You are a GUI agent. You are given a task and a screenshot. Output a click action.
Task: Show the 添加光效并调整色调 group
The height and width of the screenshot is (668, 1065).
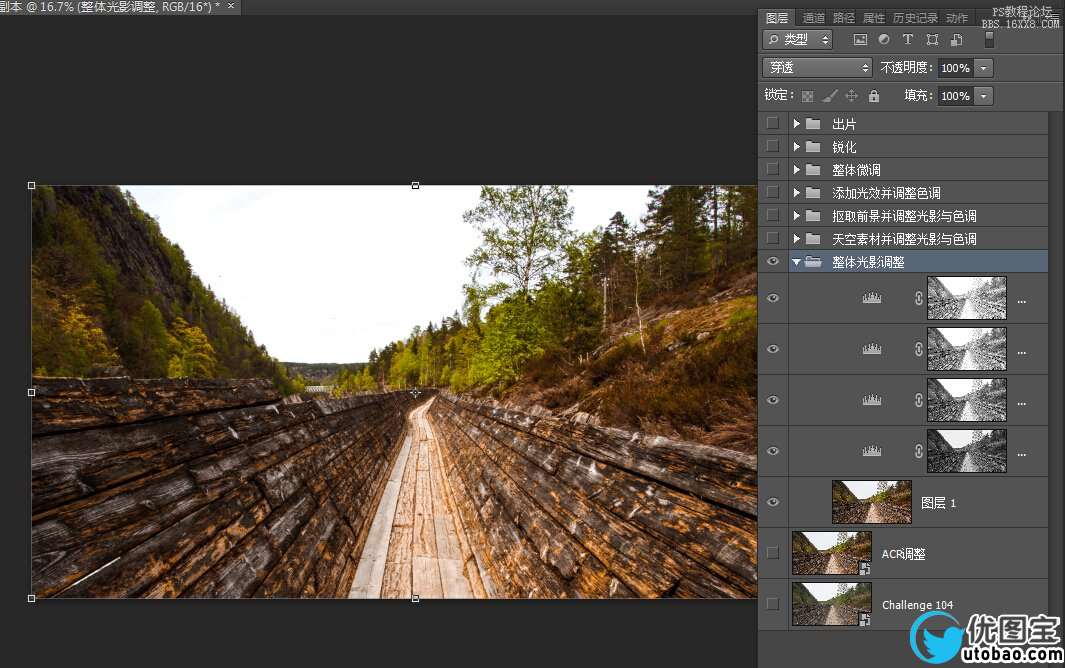point(773,192)
